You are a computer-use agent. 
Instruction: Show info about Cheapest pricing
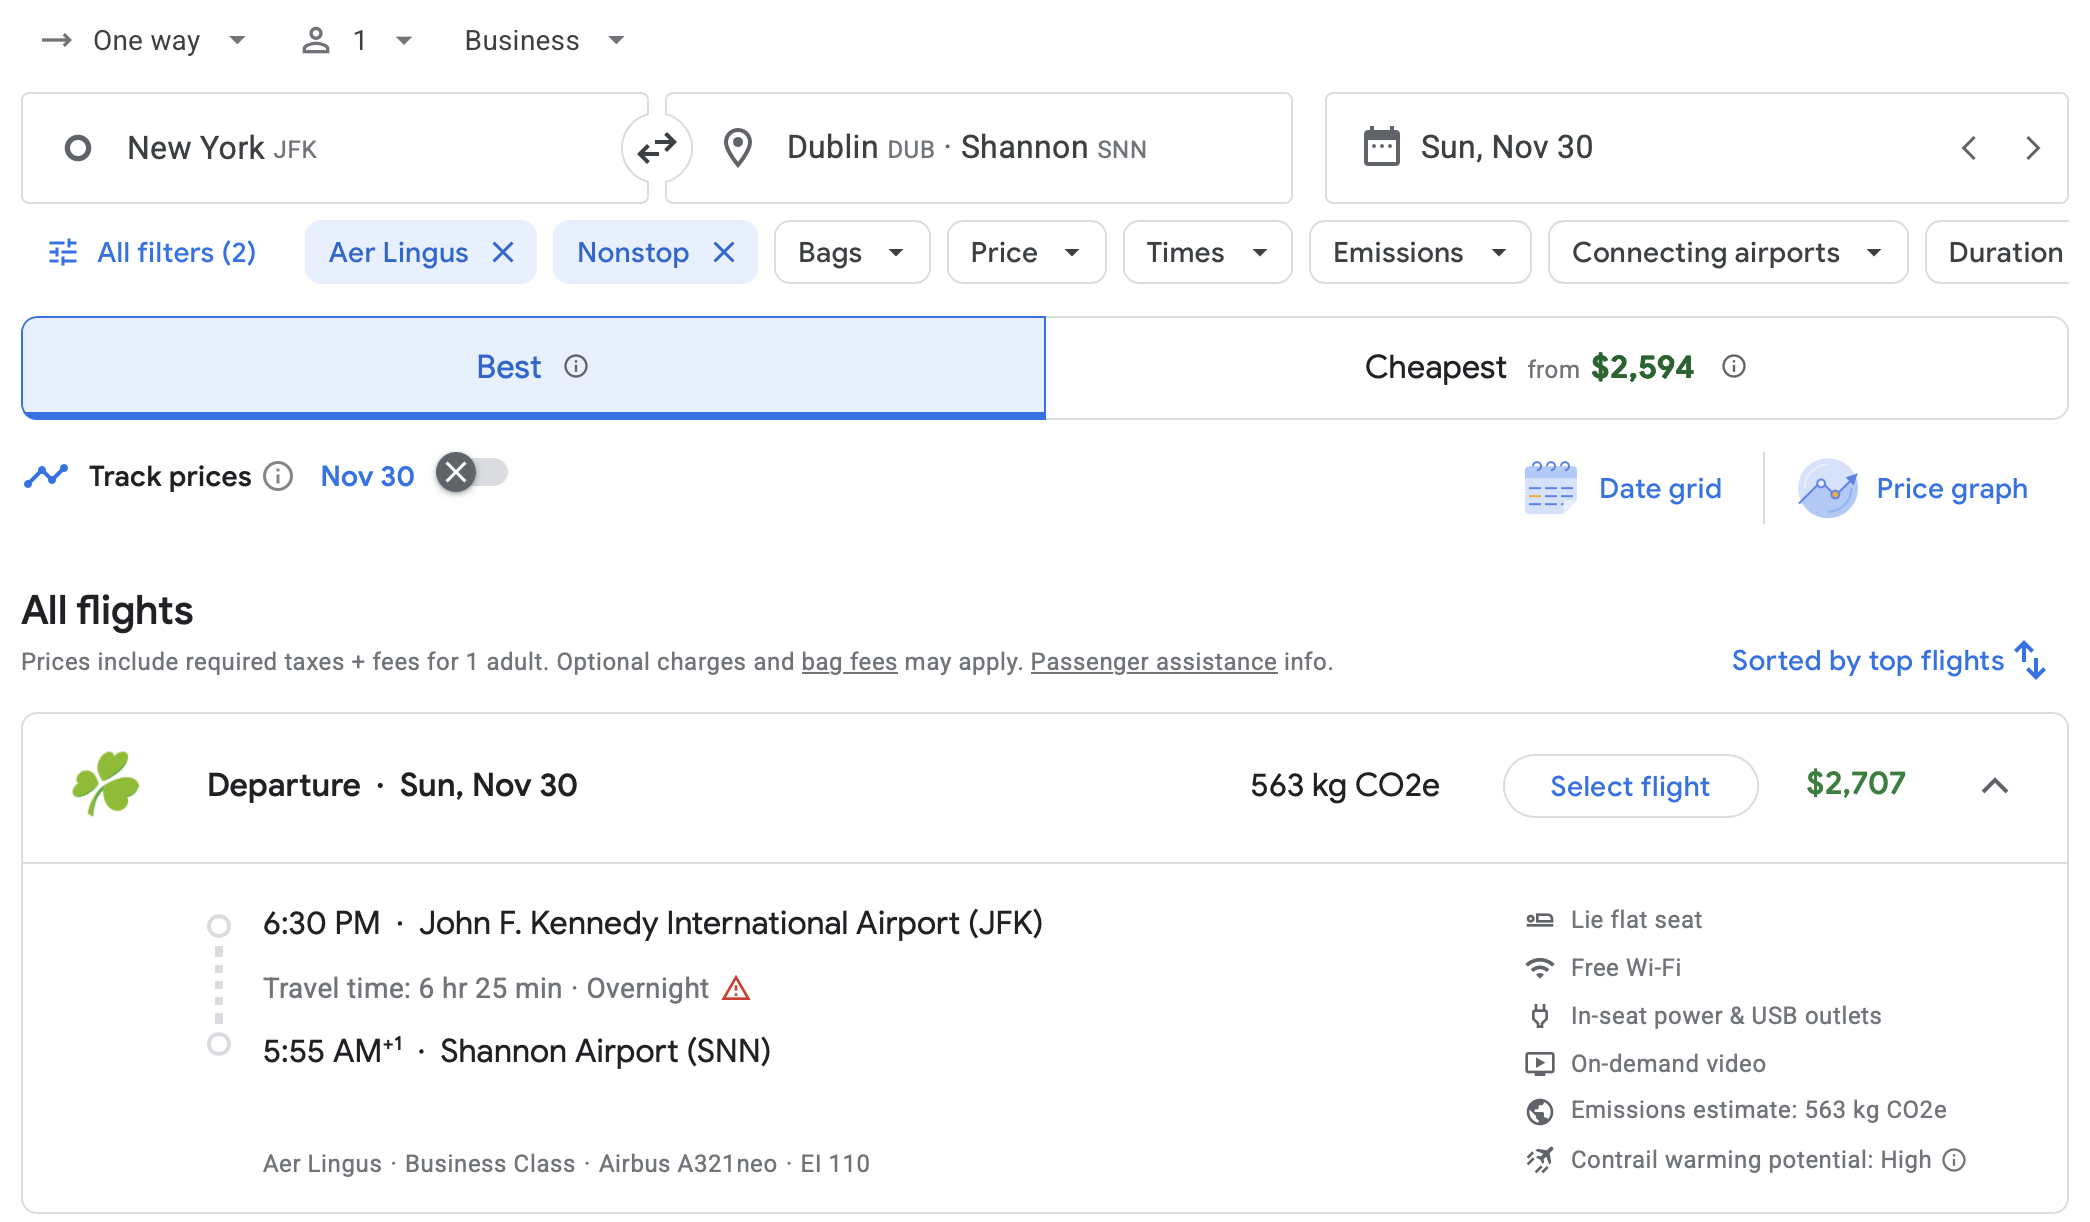1734,366
